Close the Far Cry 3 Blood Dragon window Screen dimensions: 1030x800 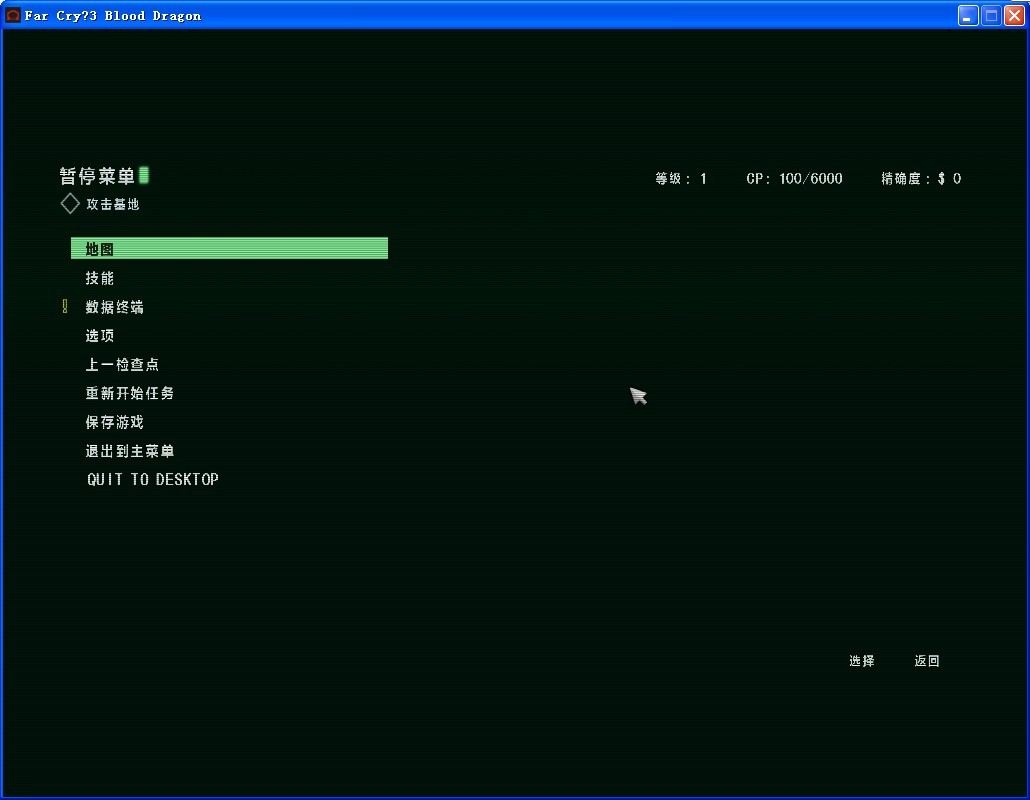1014,16
